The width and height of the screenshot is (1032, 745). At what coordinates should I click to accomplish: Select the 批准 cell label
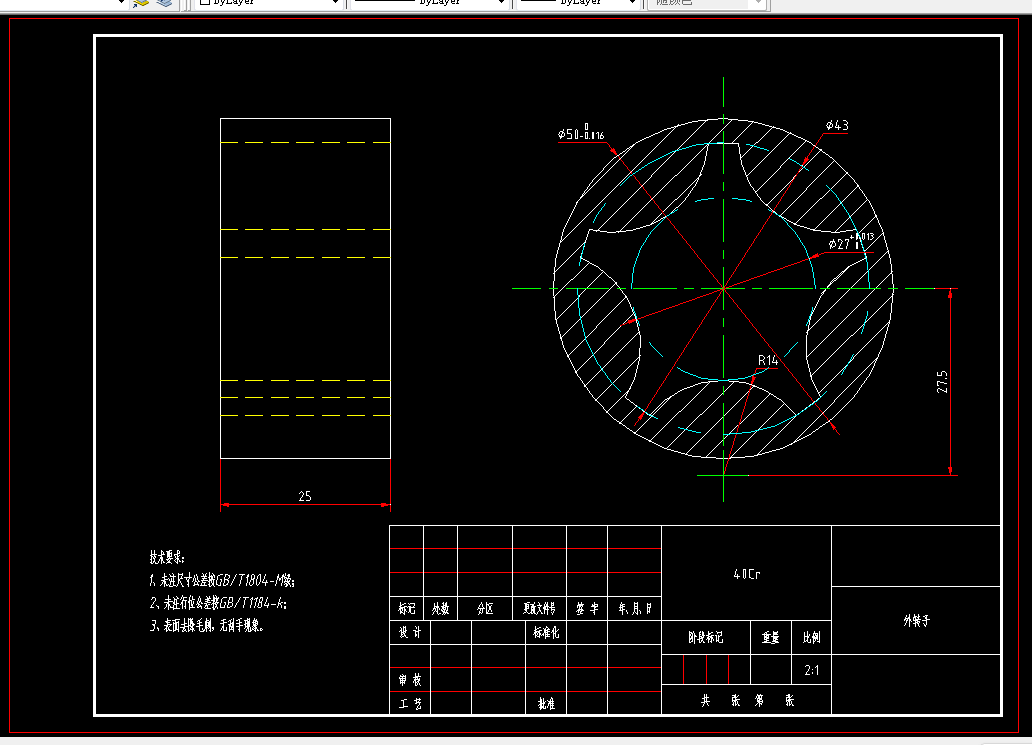(x=546, y=704)
